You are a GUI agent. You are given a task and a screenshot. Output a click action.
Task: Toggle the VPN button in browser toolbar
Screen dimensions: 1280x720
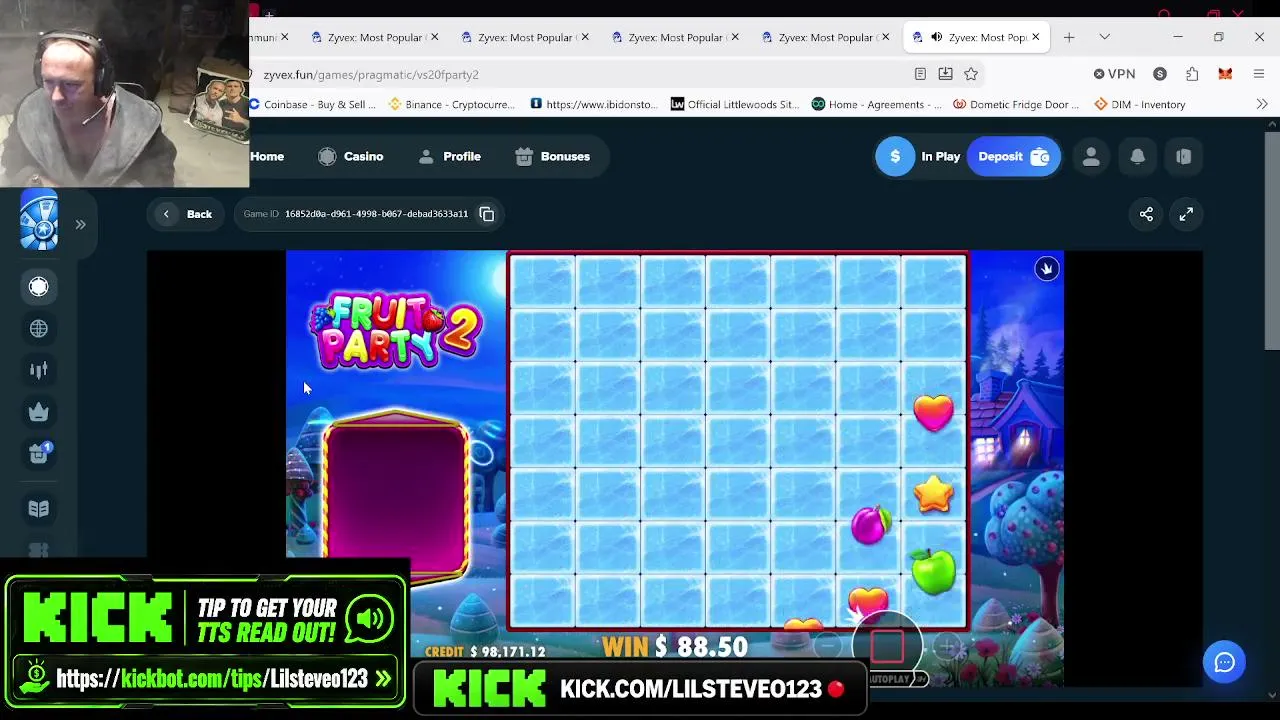(1114, 74)
